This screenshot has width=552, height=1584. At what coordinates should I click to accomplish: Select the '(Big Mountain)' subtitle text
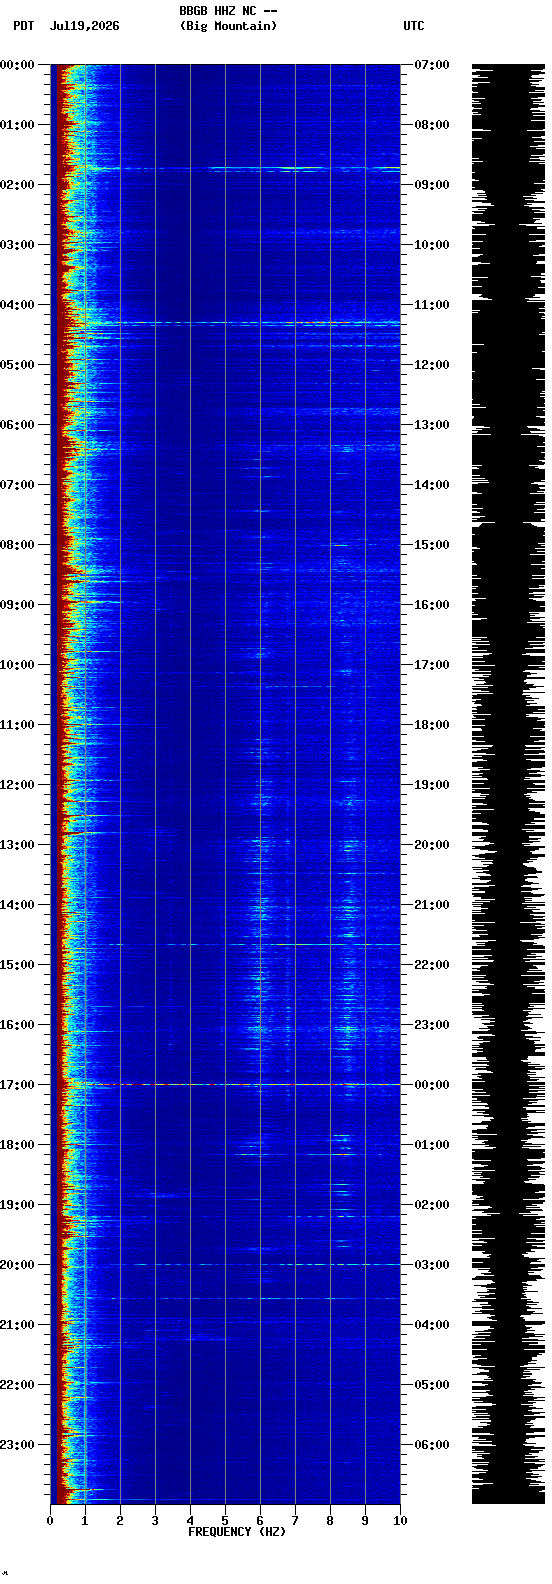(x=228, y=26)
